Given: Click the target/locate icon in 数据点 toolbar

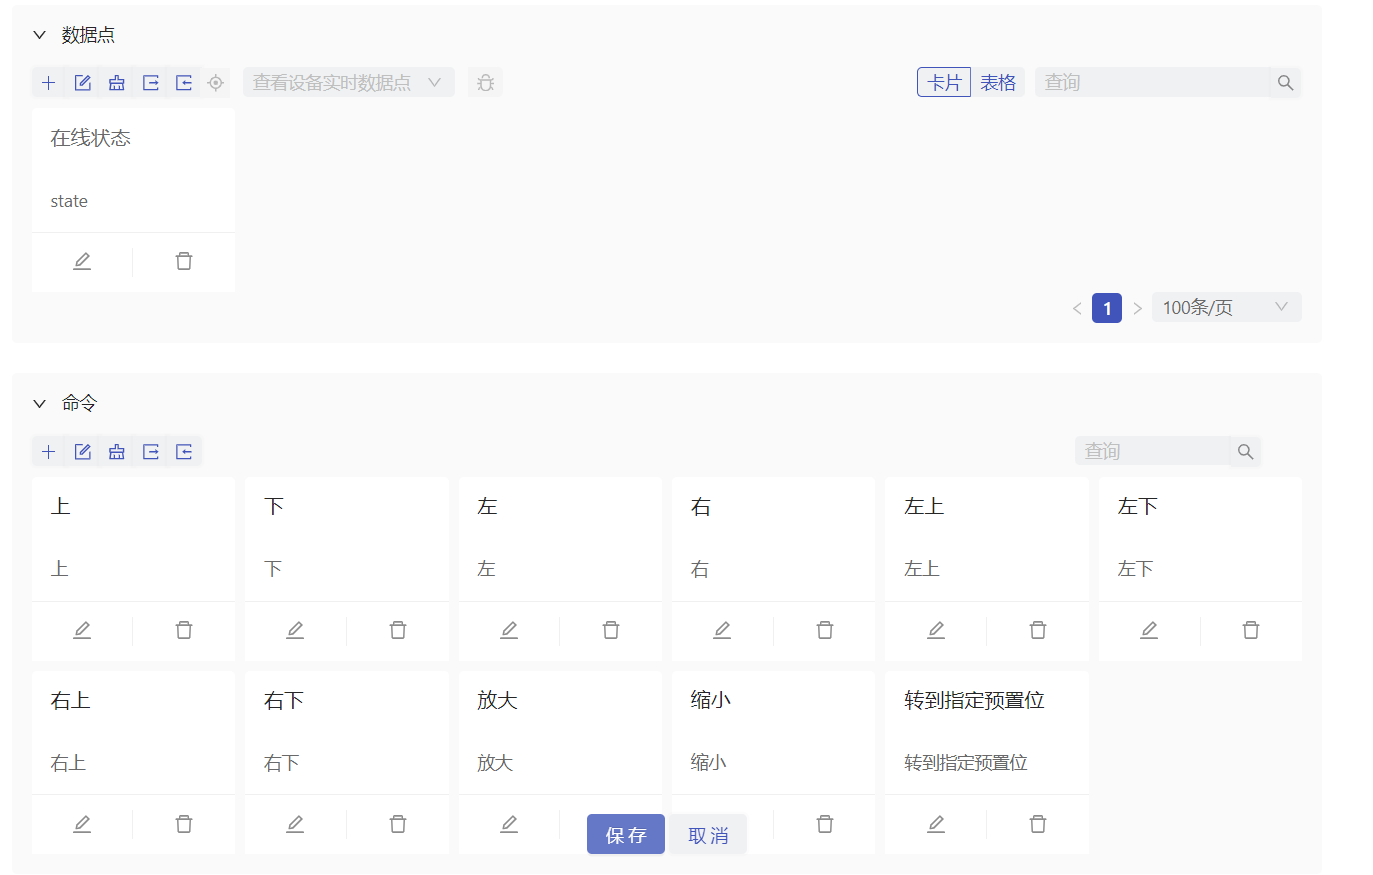Looking at the screenshot, I should (x=216, y=83).
